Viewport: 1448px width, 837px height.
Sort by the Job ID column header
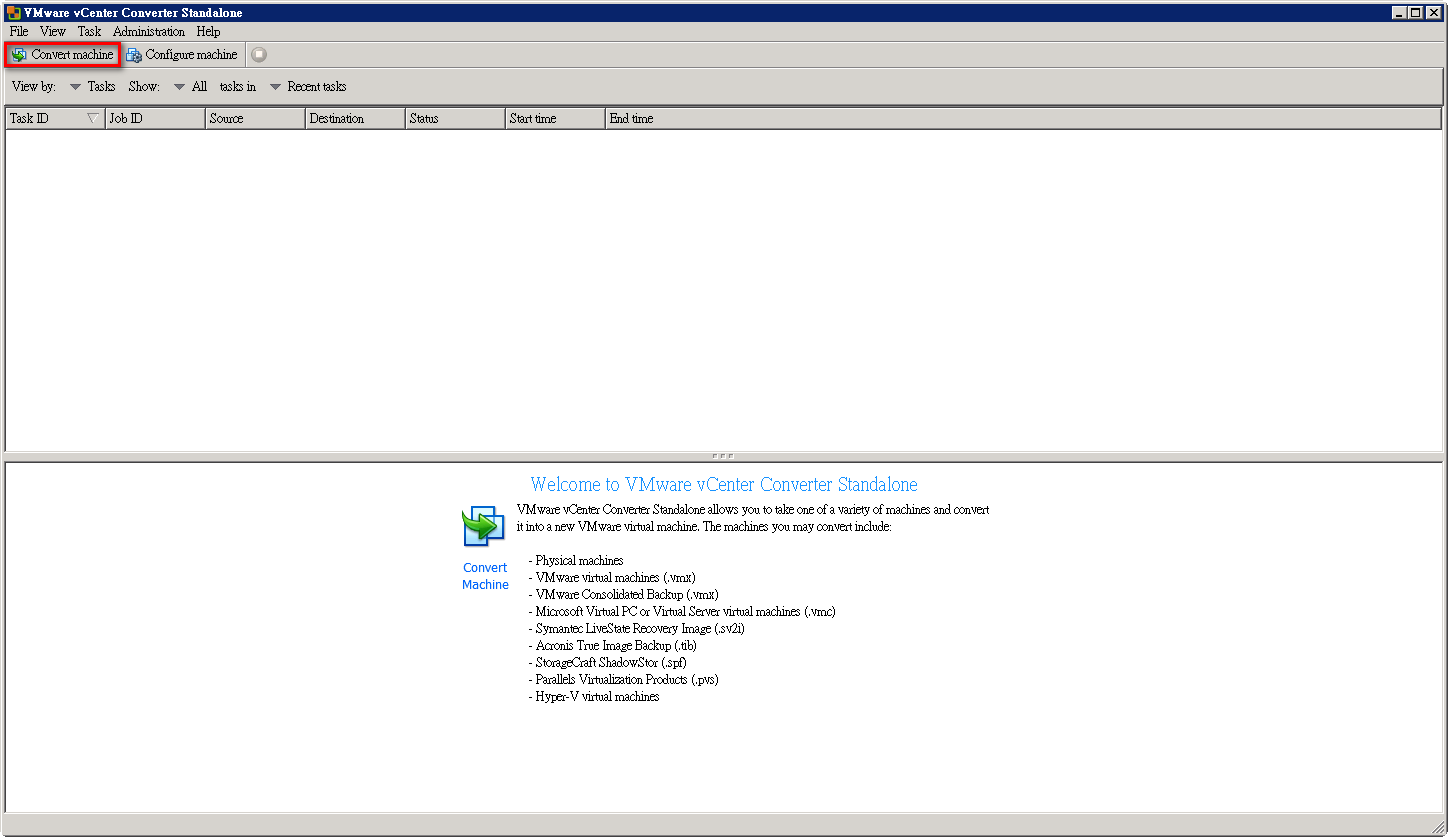coord(155,118)
